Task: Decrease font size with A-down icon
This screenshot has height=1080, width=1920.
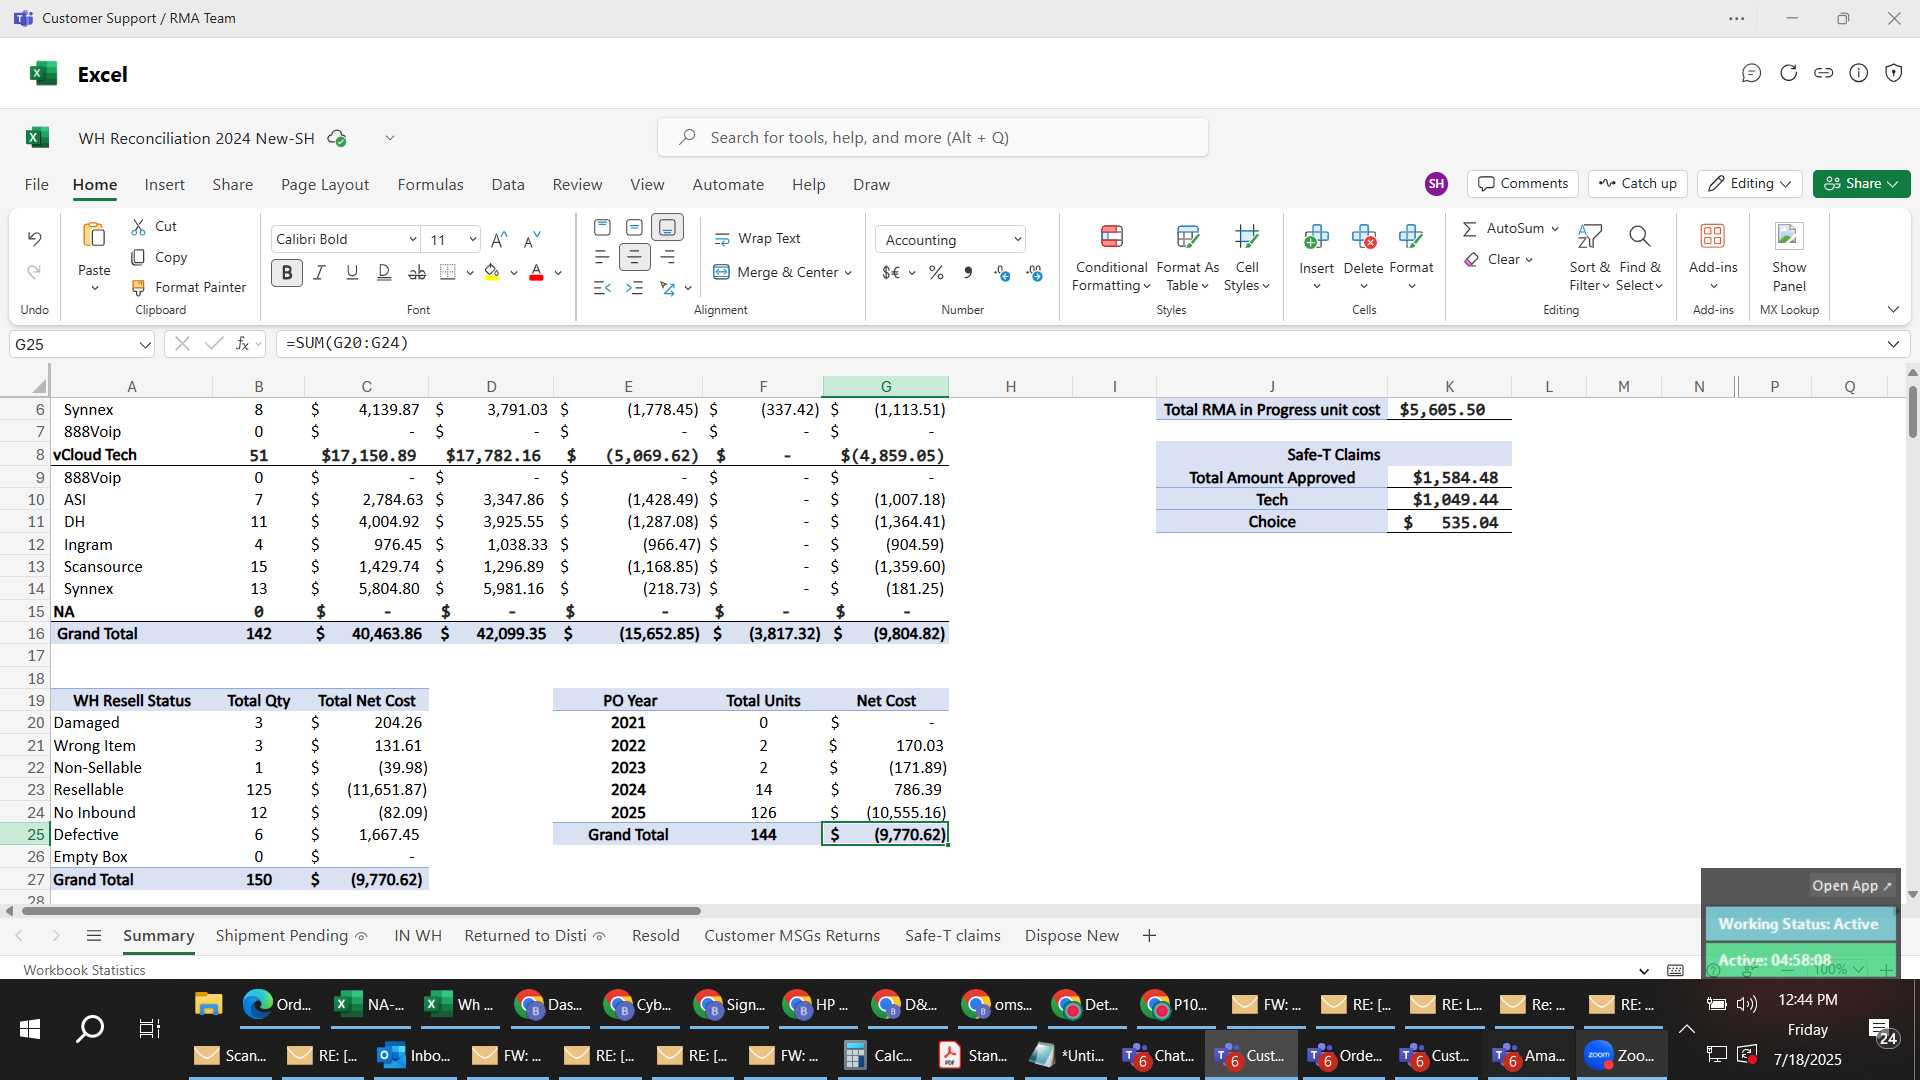Action: (532, 239)
